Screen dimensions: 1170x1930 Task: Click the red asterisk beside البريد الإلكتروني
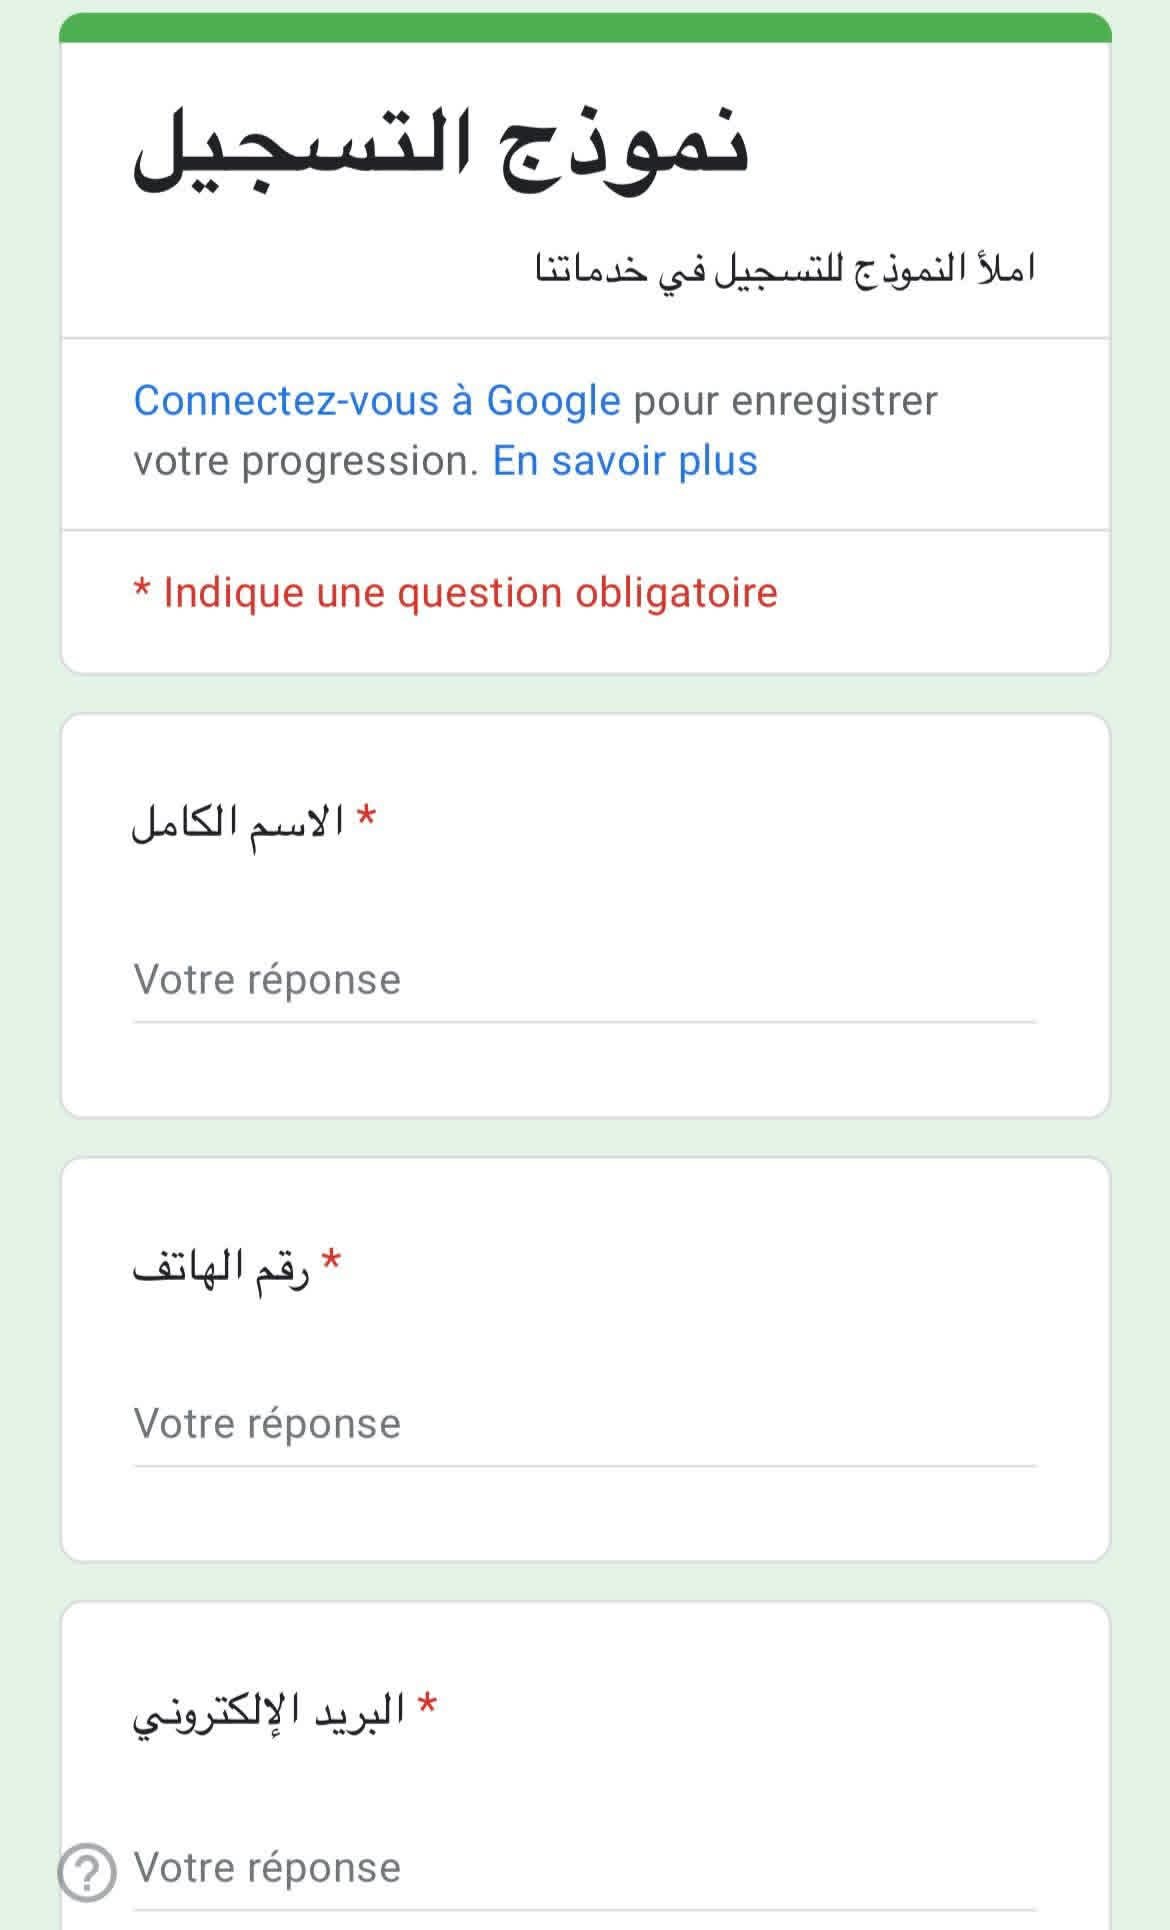[x=428, y=1706]
